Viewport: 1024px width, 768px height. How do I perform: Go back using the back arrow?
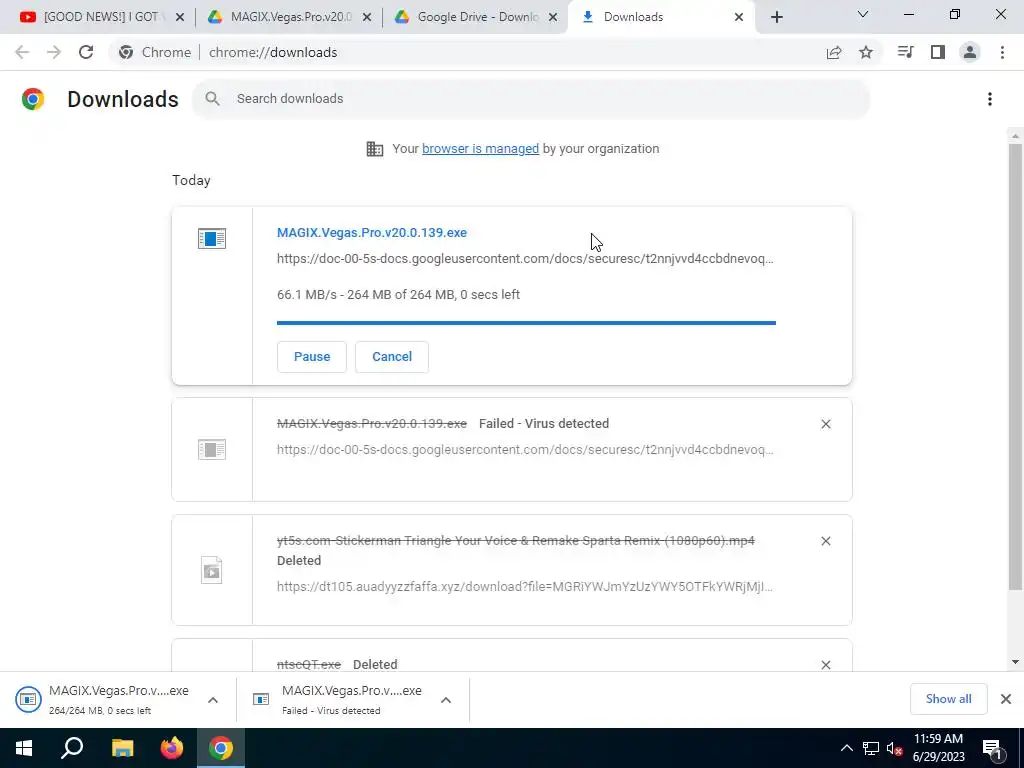tap(22, 52)
